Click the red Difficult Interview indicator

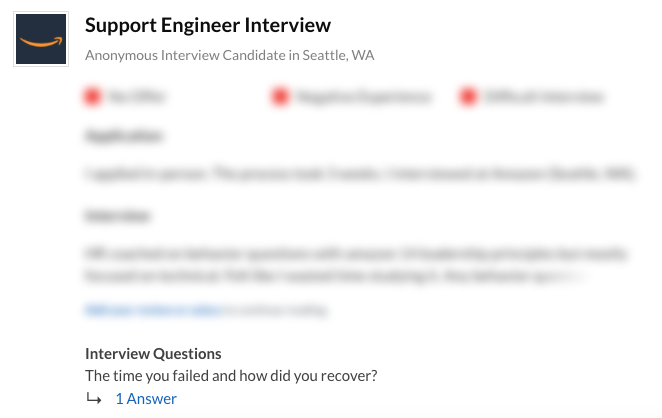(x=468, y=97)
